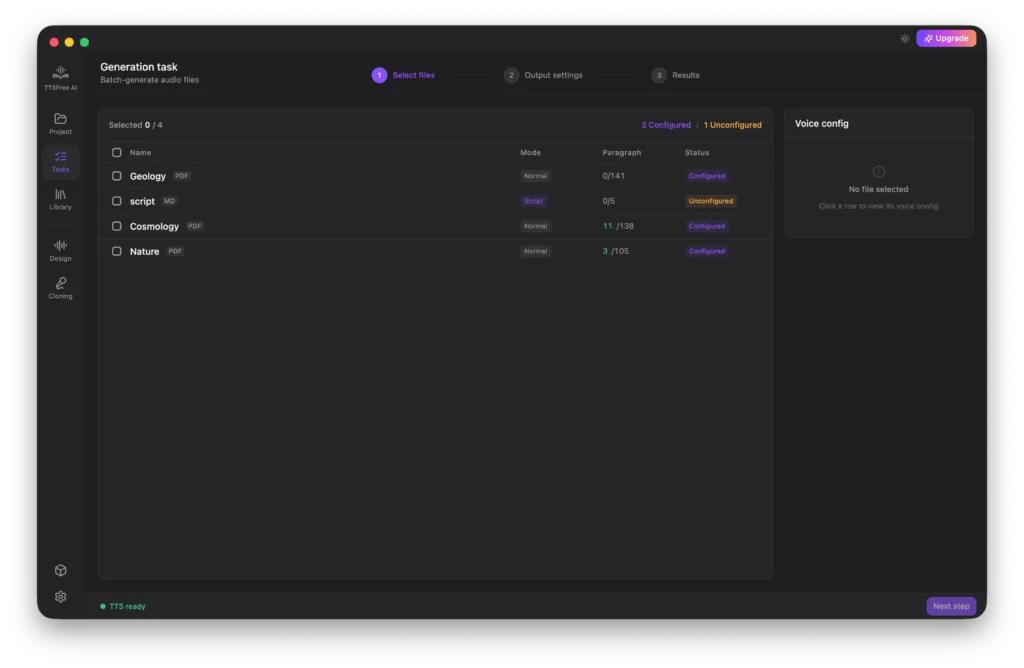Toggle the select-all checkbox in header
This screenshot has height=668, width=1024.
116,152
